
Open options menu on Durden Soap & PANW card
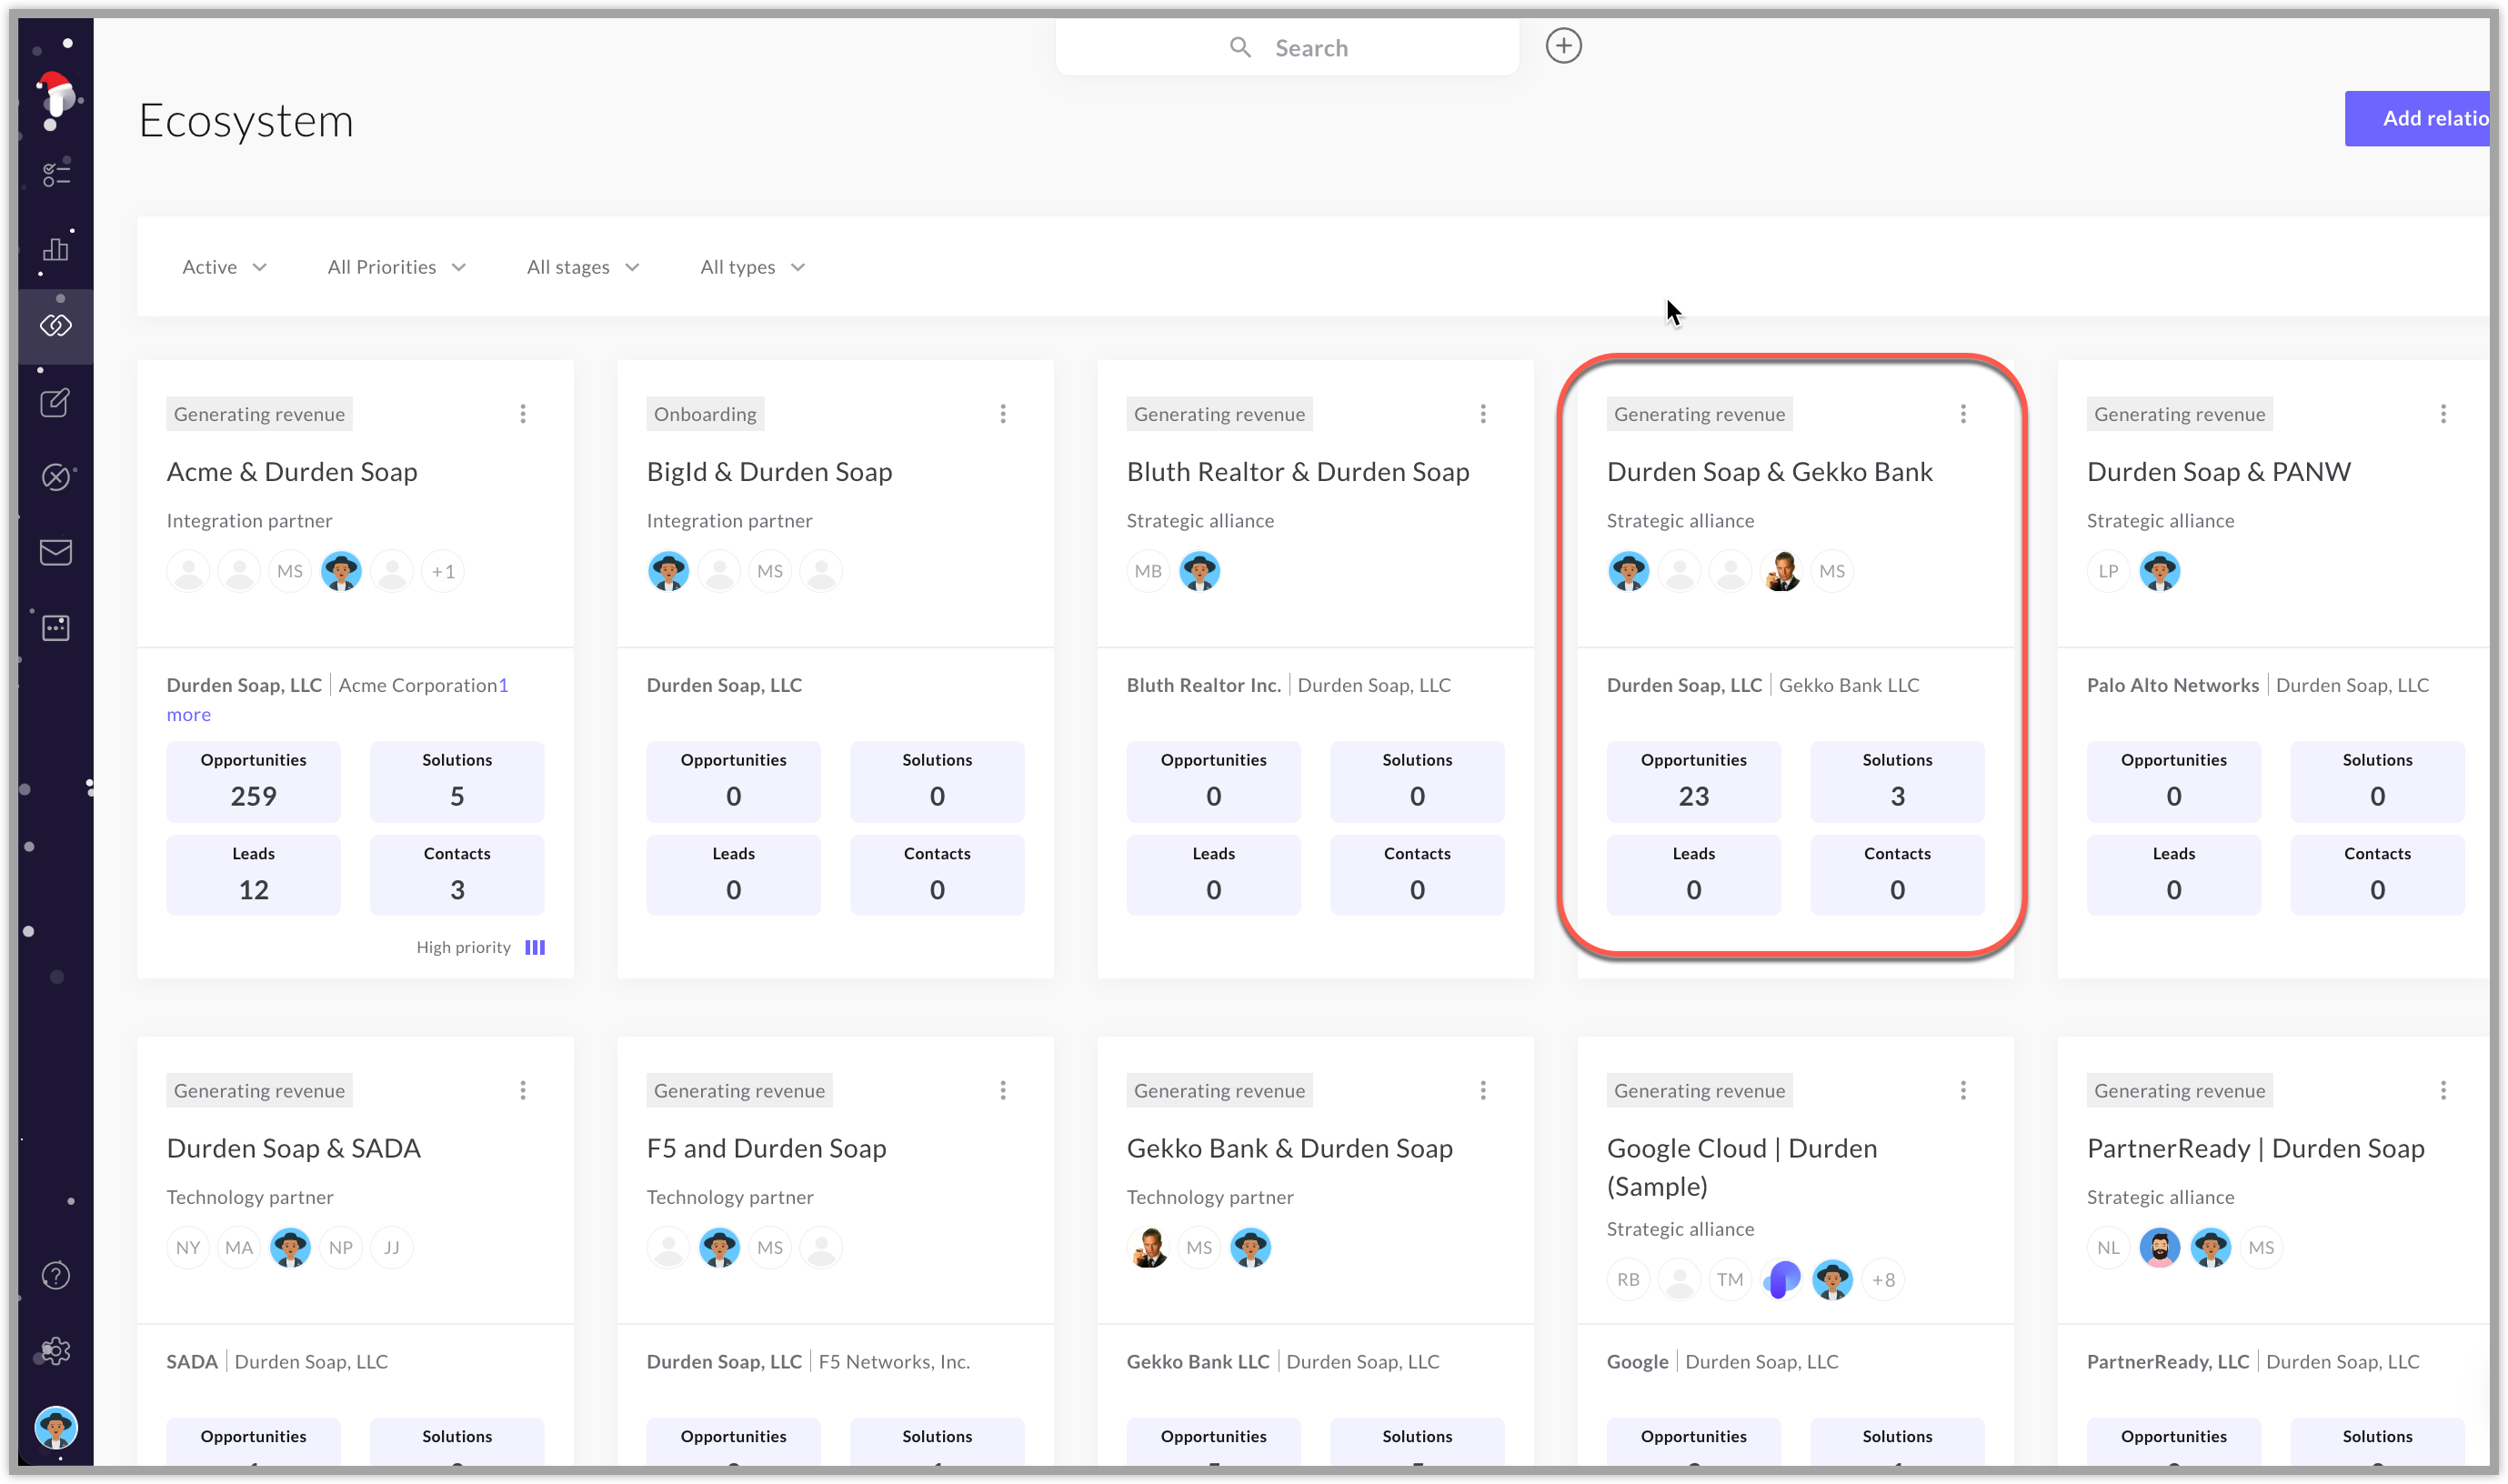[x=2443, y=413]
